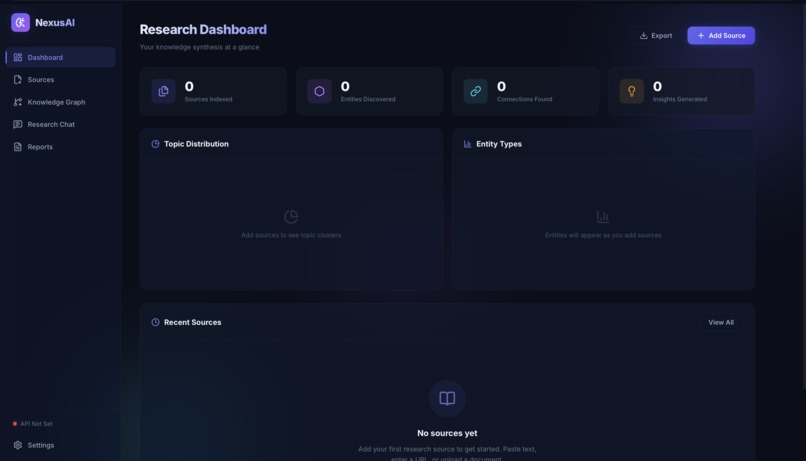Click 'Add sources to see topic clusters' text
The image size is (806, 461).
pos(291,235)
